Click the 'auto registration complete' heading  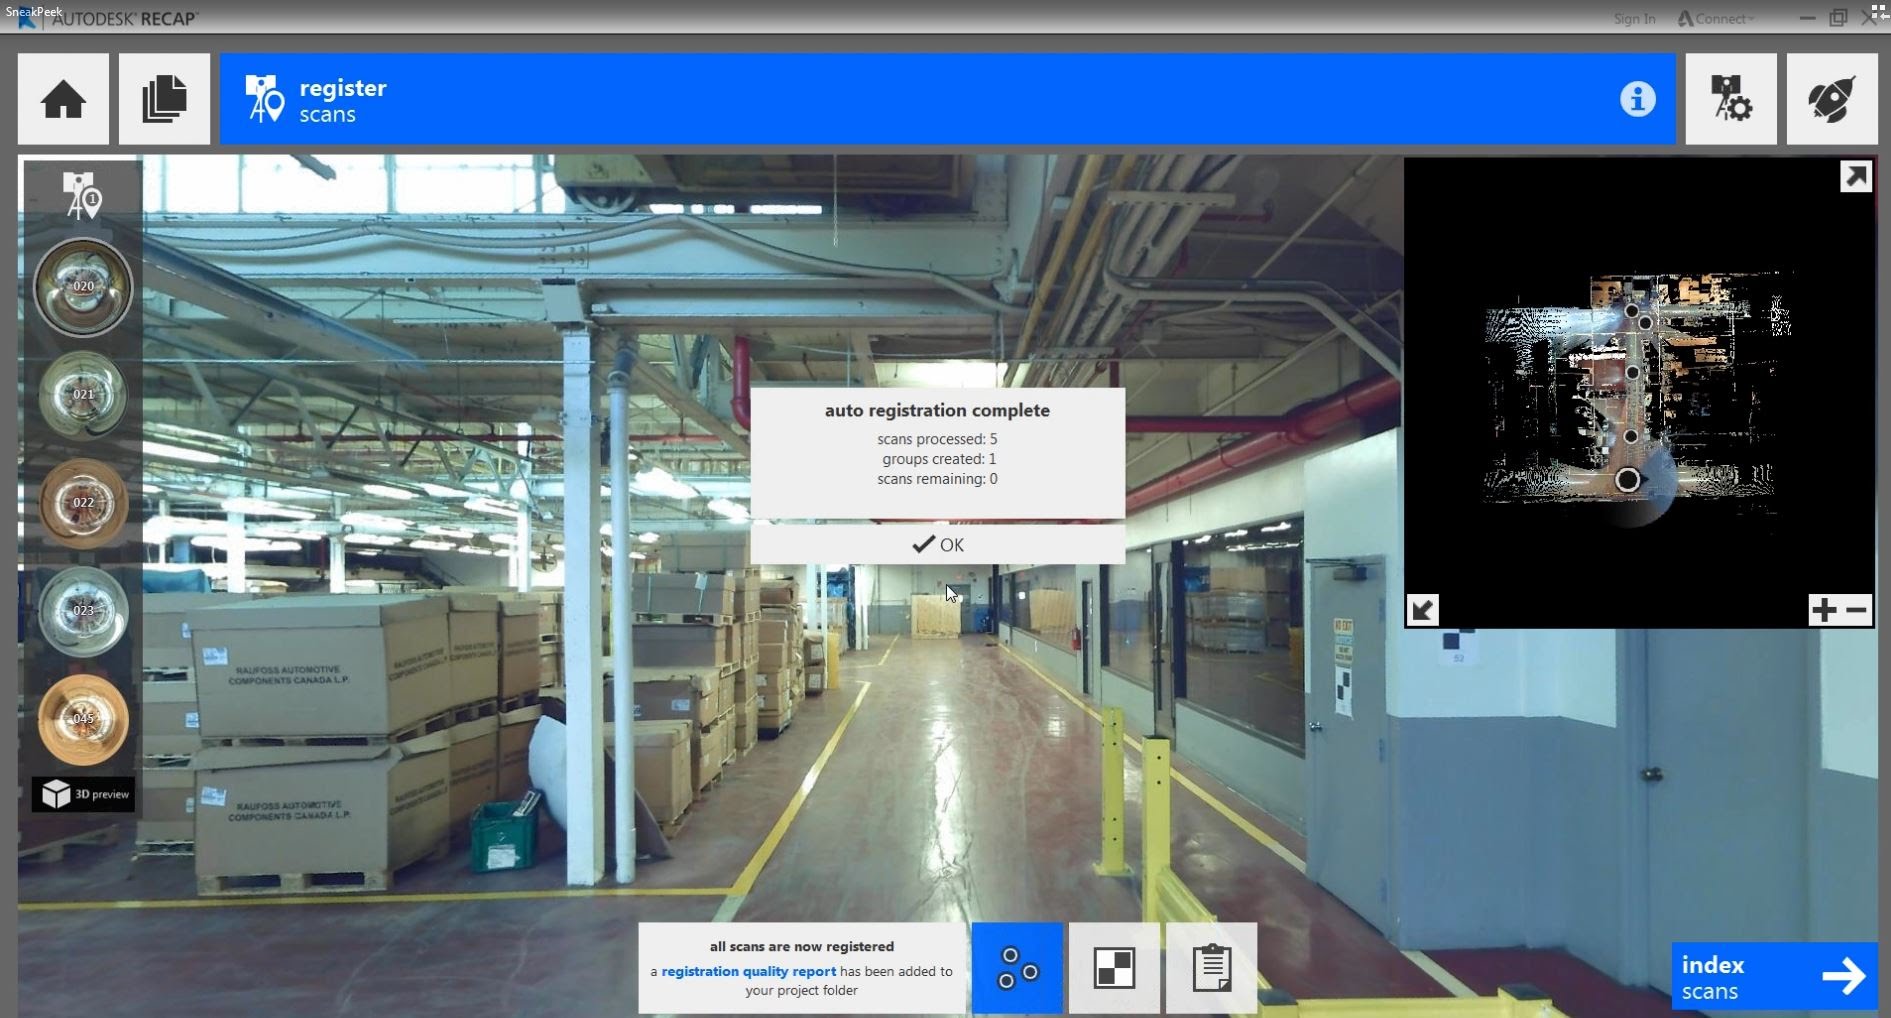(937, 410)
